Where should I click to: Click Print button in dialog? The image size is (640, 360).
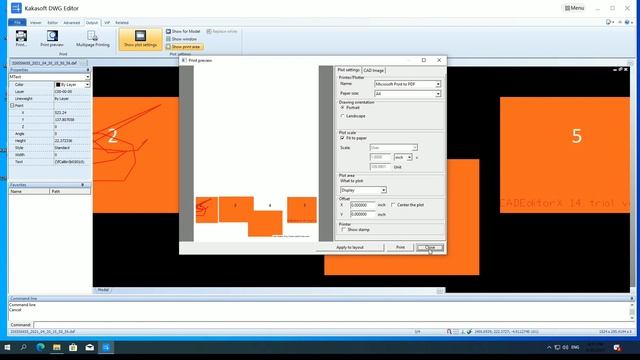click(x=400, y=247)
